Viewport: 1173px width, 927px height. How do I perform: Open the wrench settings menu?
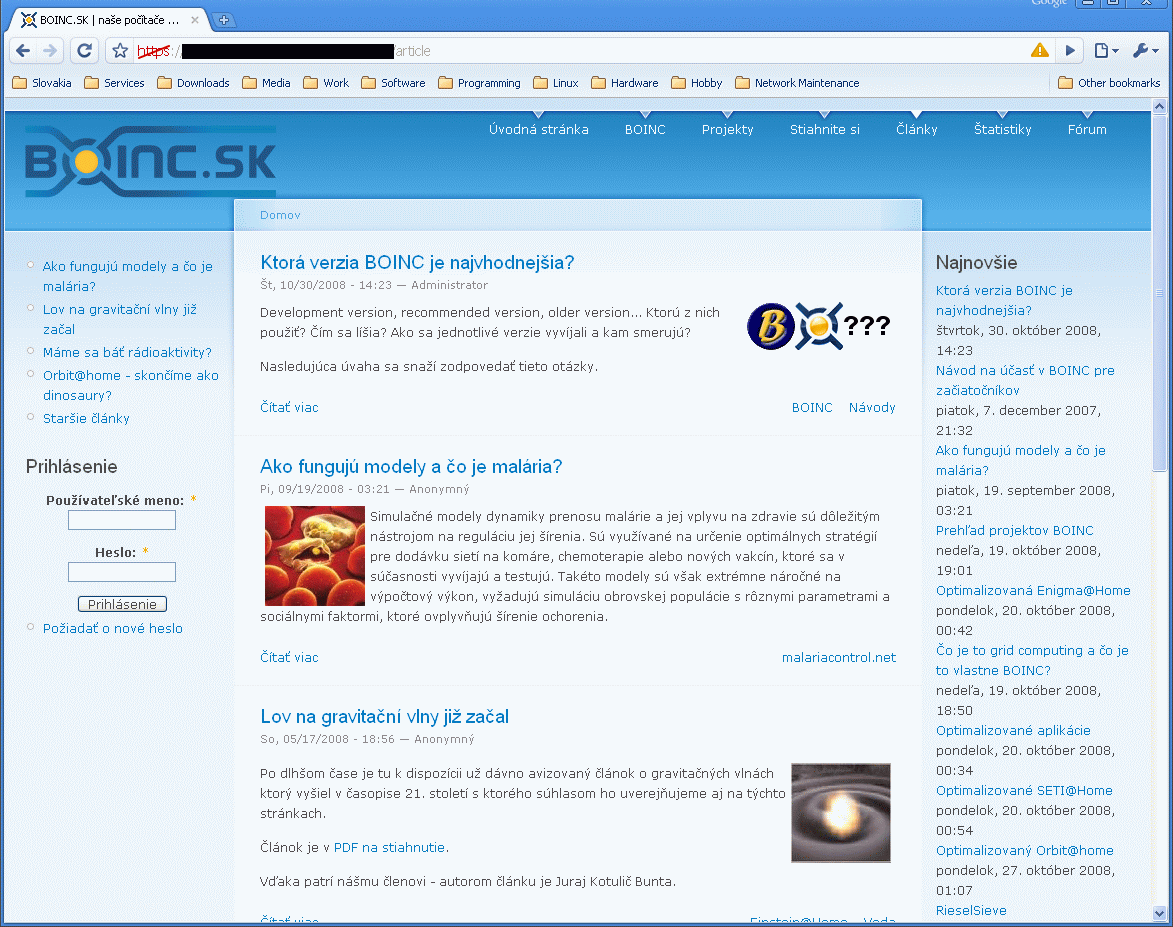click(1145, 51)
